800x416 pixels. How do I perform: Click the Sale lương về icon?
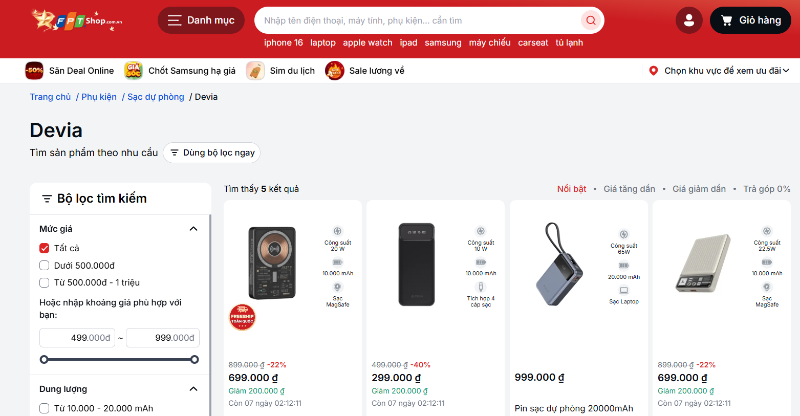coord(335,70)
